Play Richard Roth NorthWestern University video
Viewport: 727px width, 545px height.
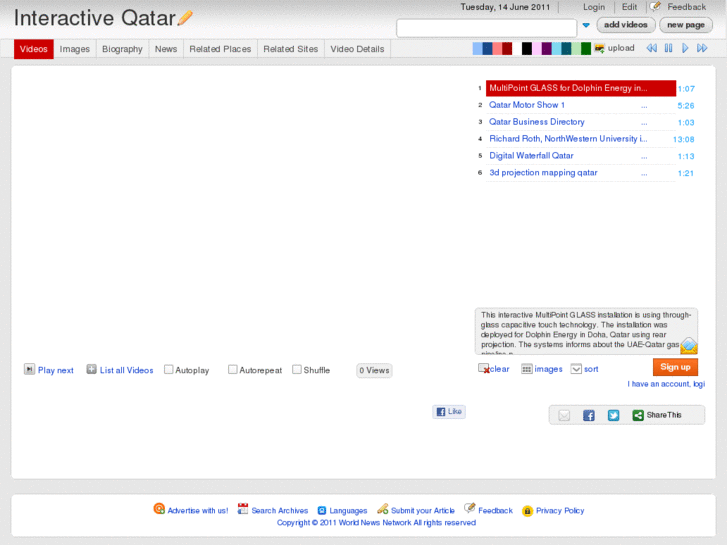tap(568, 139)
